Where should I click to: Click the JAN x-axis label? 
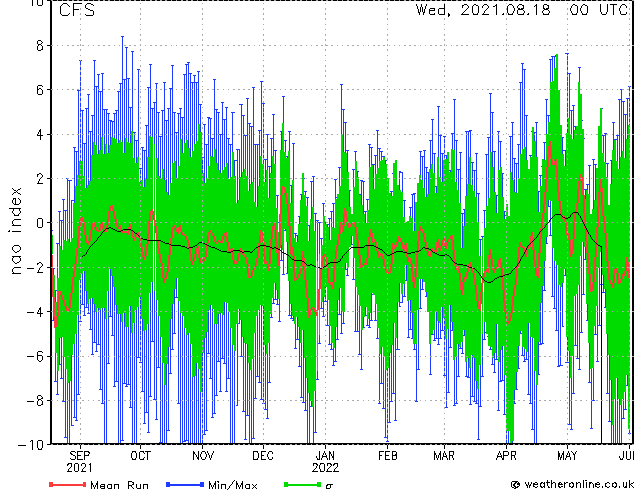pyautogui.click(x=325, y=456)
